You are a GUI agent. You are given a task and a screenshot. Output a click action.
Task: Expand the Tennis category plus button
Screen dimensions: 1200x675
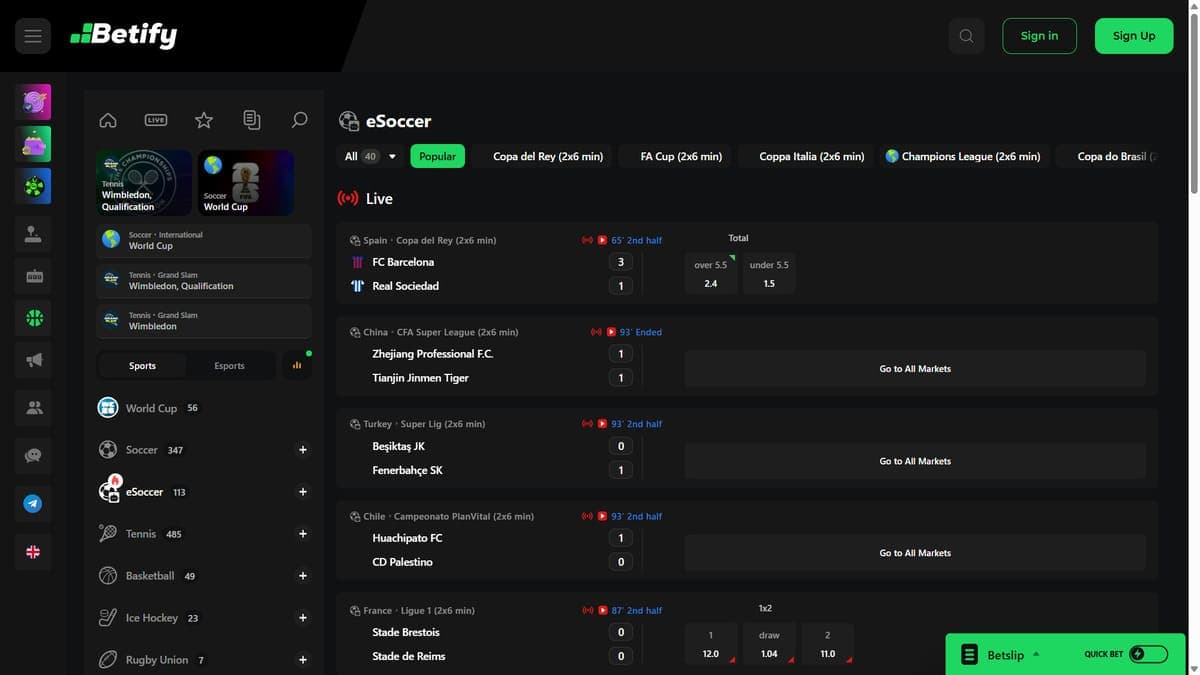tap(303, 534)
